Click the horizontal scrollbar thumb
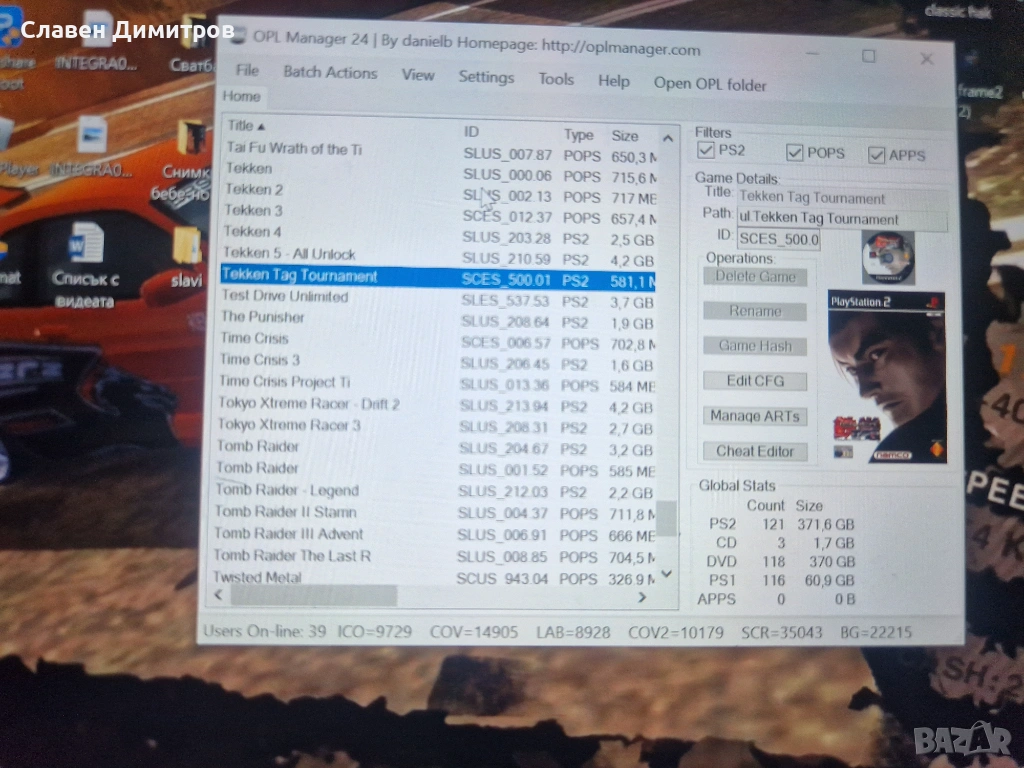Image resolution: width=1024 pixels, height=768 pixels. click(x=313, y=595)
